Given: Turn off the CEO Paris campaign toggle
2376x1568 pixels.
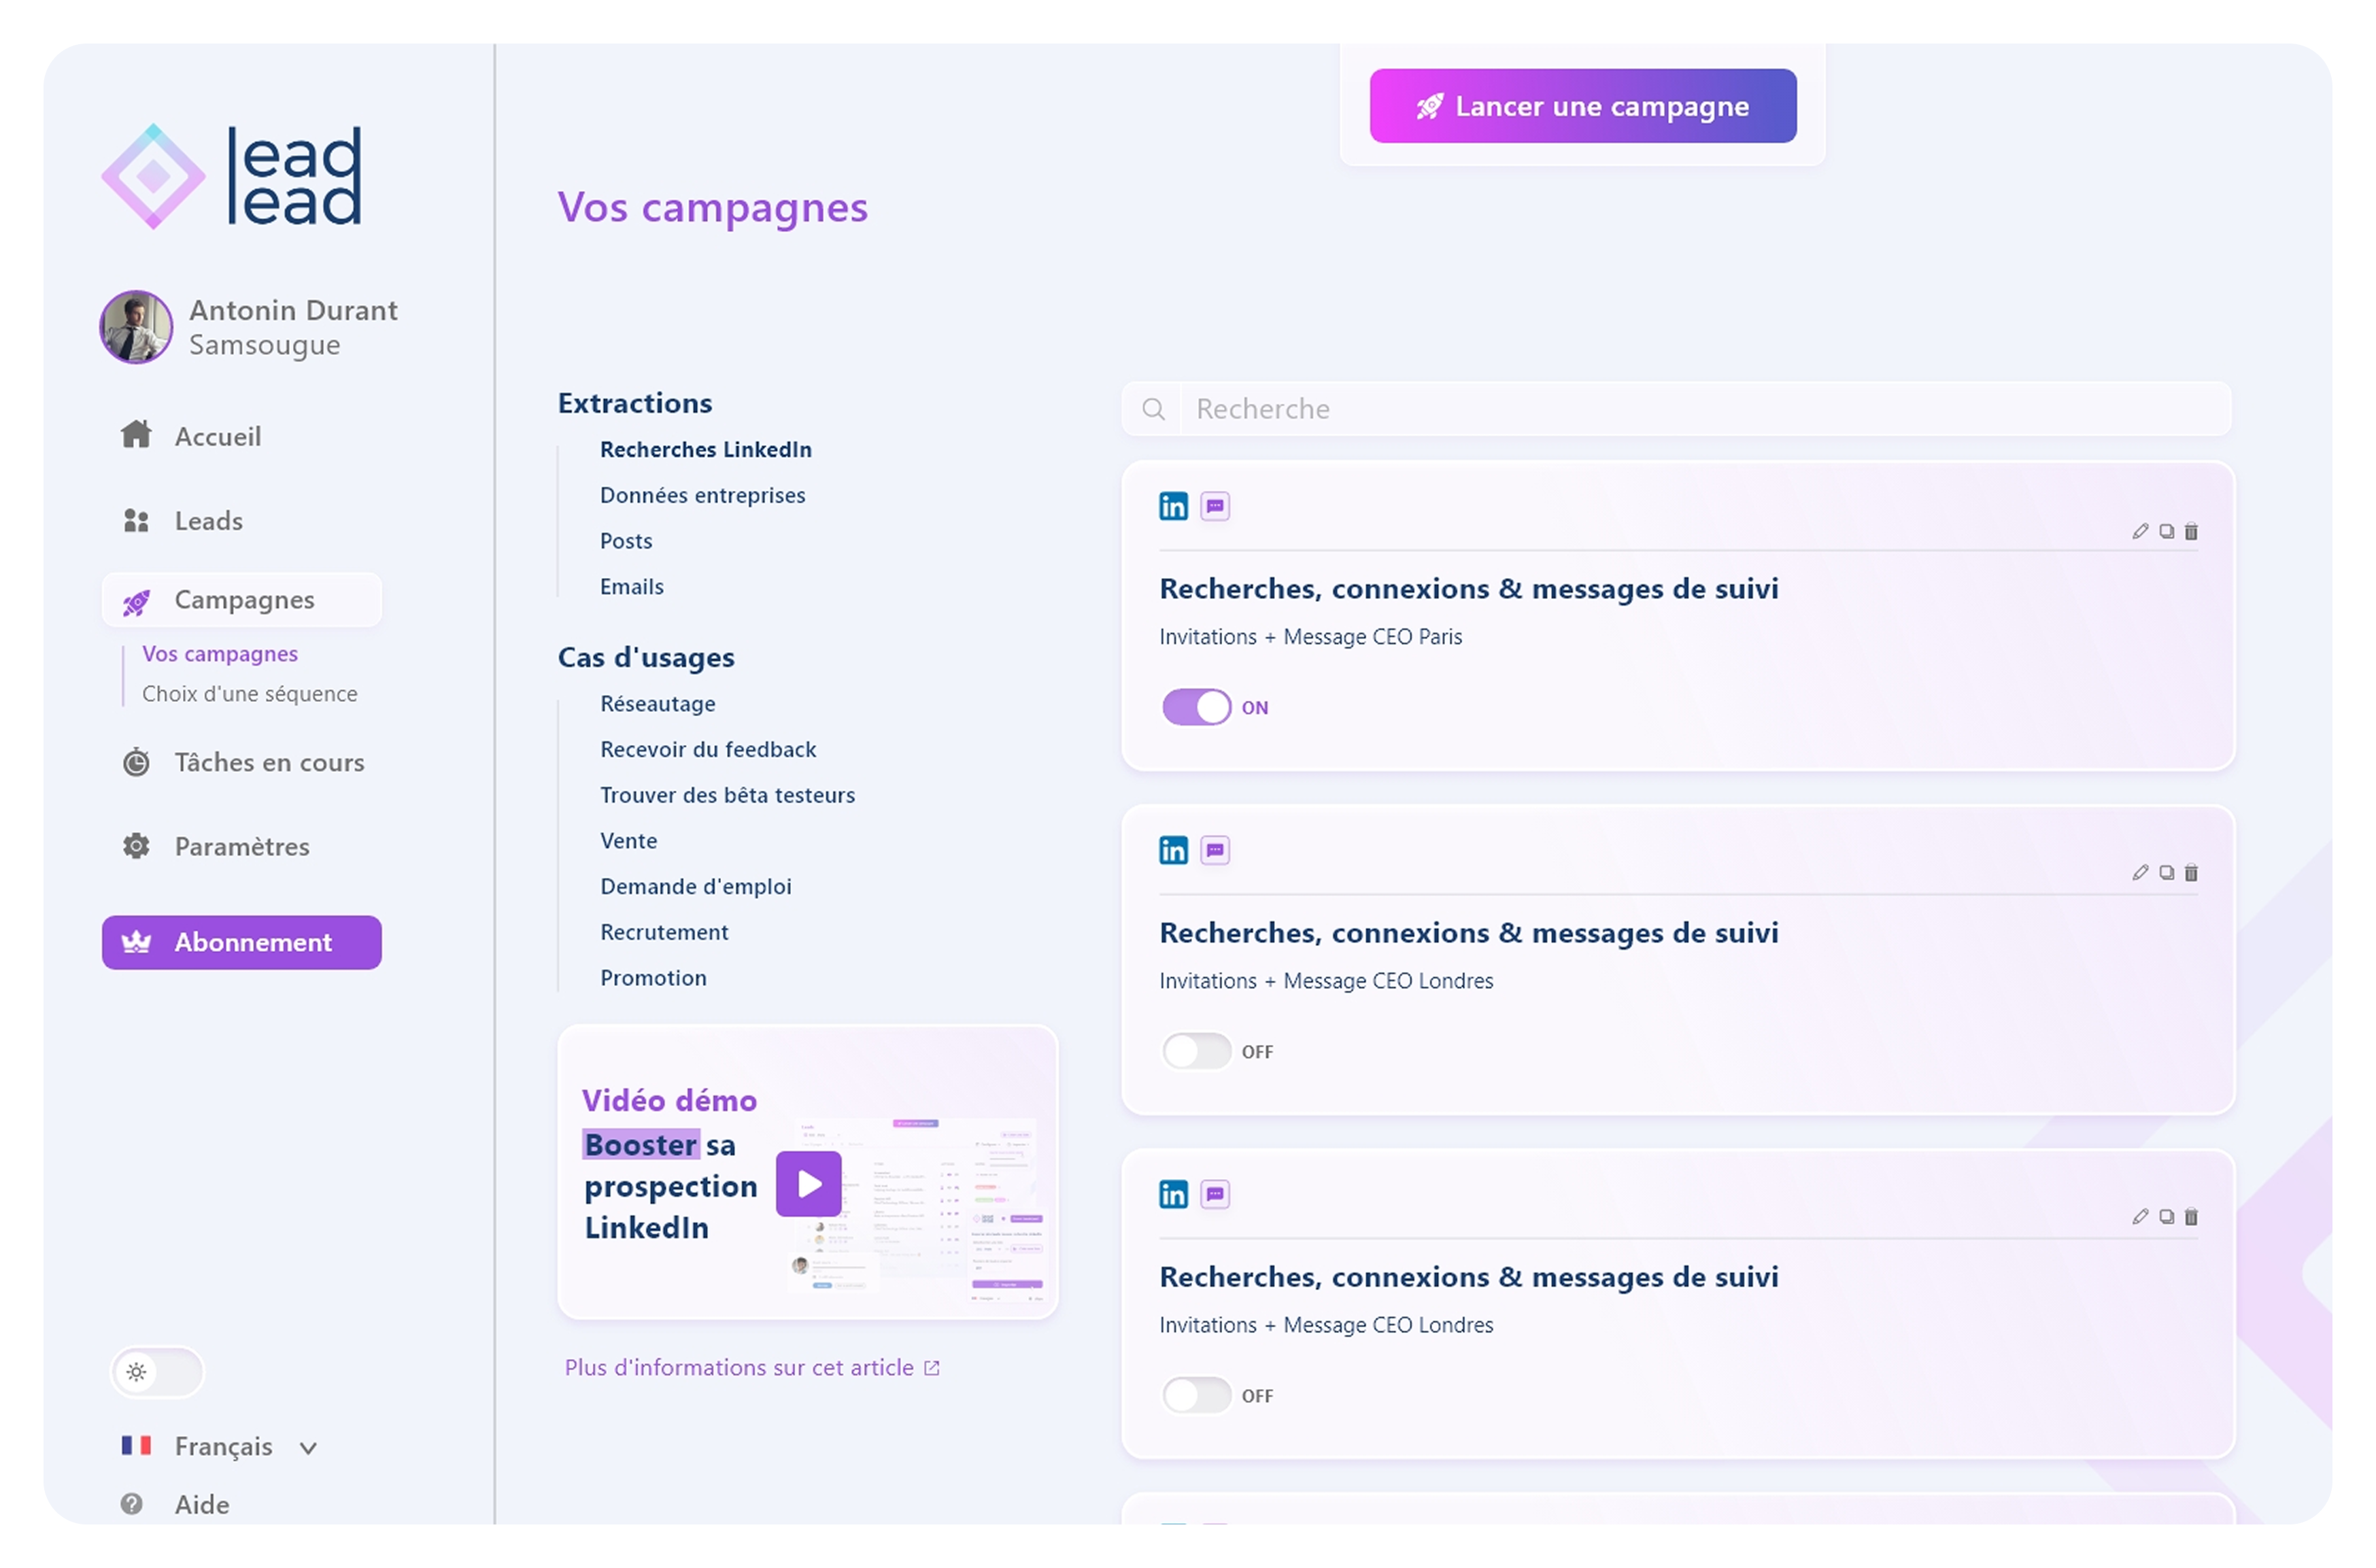Looking at the screenshot, I should (1196, 707).
